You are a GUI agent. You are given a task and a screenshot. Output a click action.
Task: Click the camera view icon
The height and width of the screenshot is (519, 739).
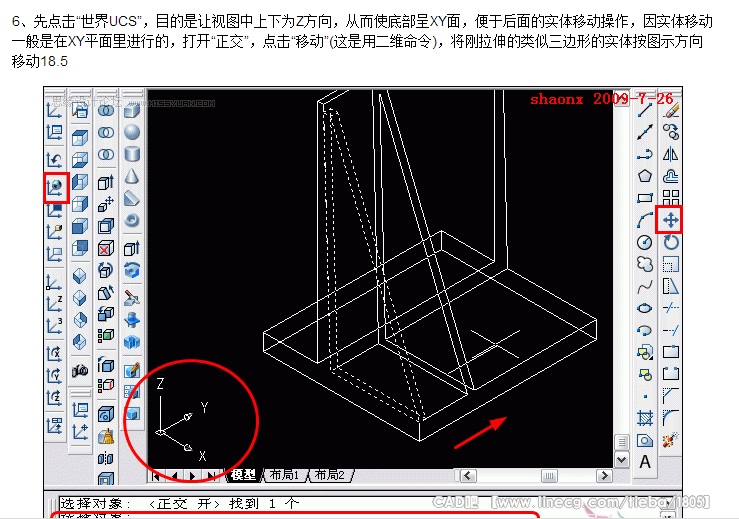point(80,371)
